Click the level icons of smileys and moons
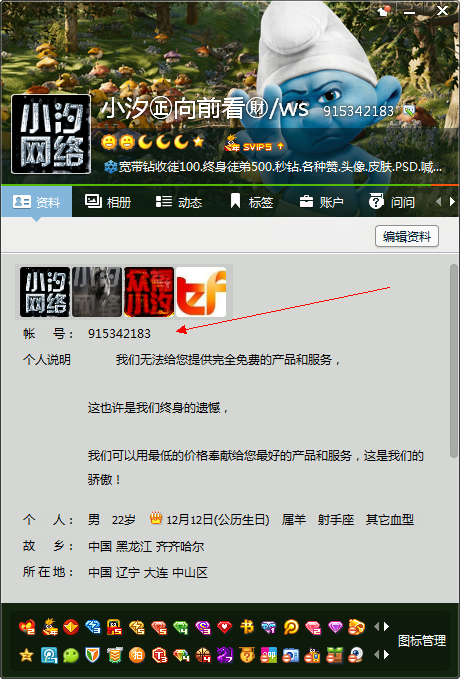The height and width of the screenshot is (679, 460). [152, 142]
